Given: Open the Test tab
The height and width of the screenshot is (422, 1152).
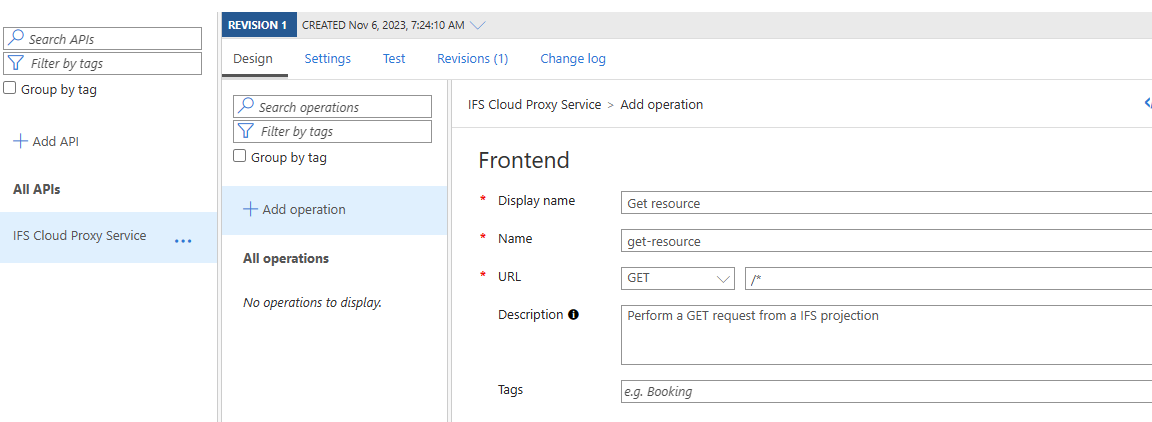Looking at the screenshot, I should (x=394, y=59).
